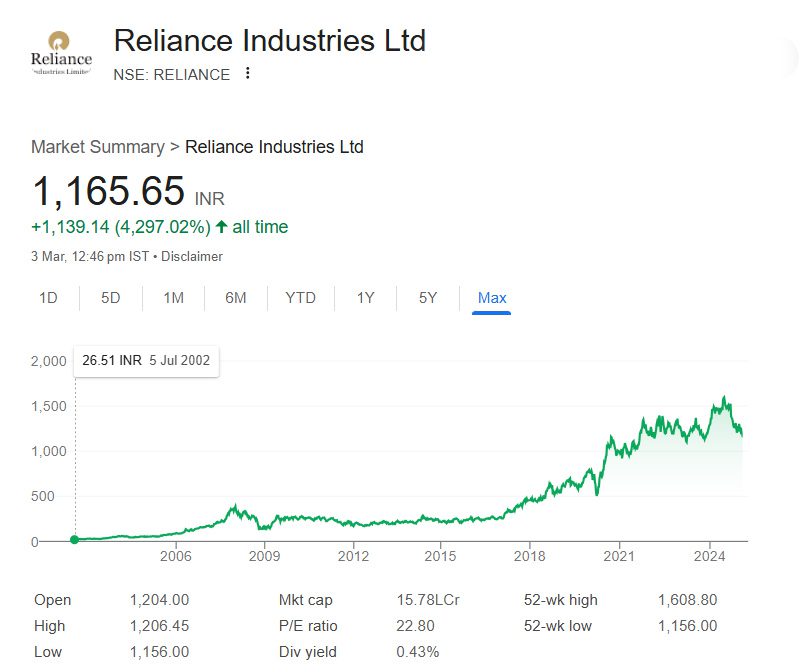This screenshot has width=807, height=672.
Task: View the 1Y stock performance
Action: pos(364,298)
